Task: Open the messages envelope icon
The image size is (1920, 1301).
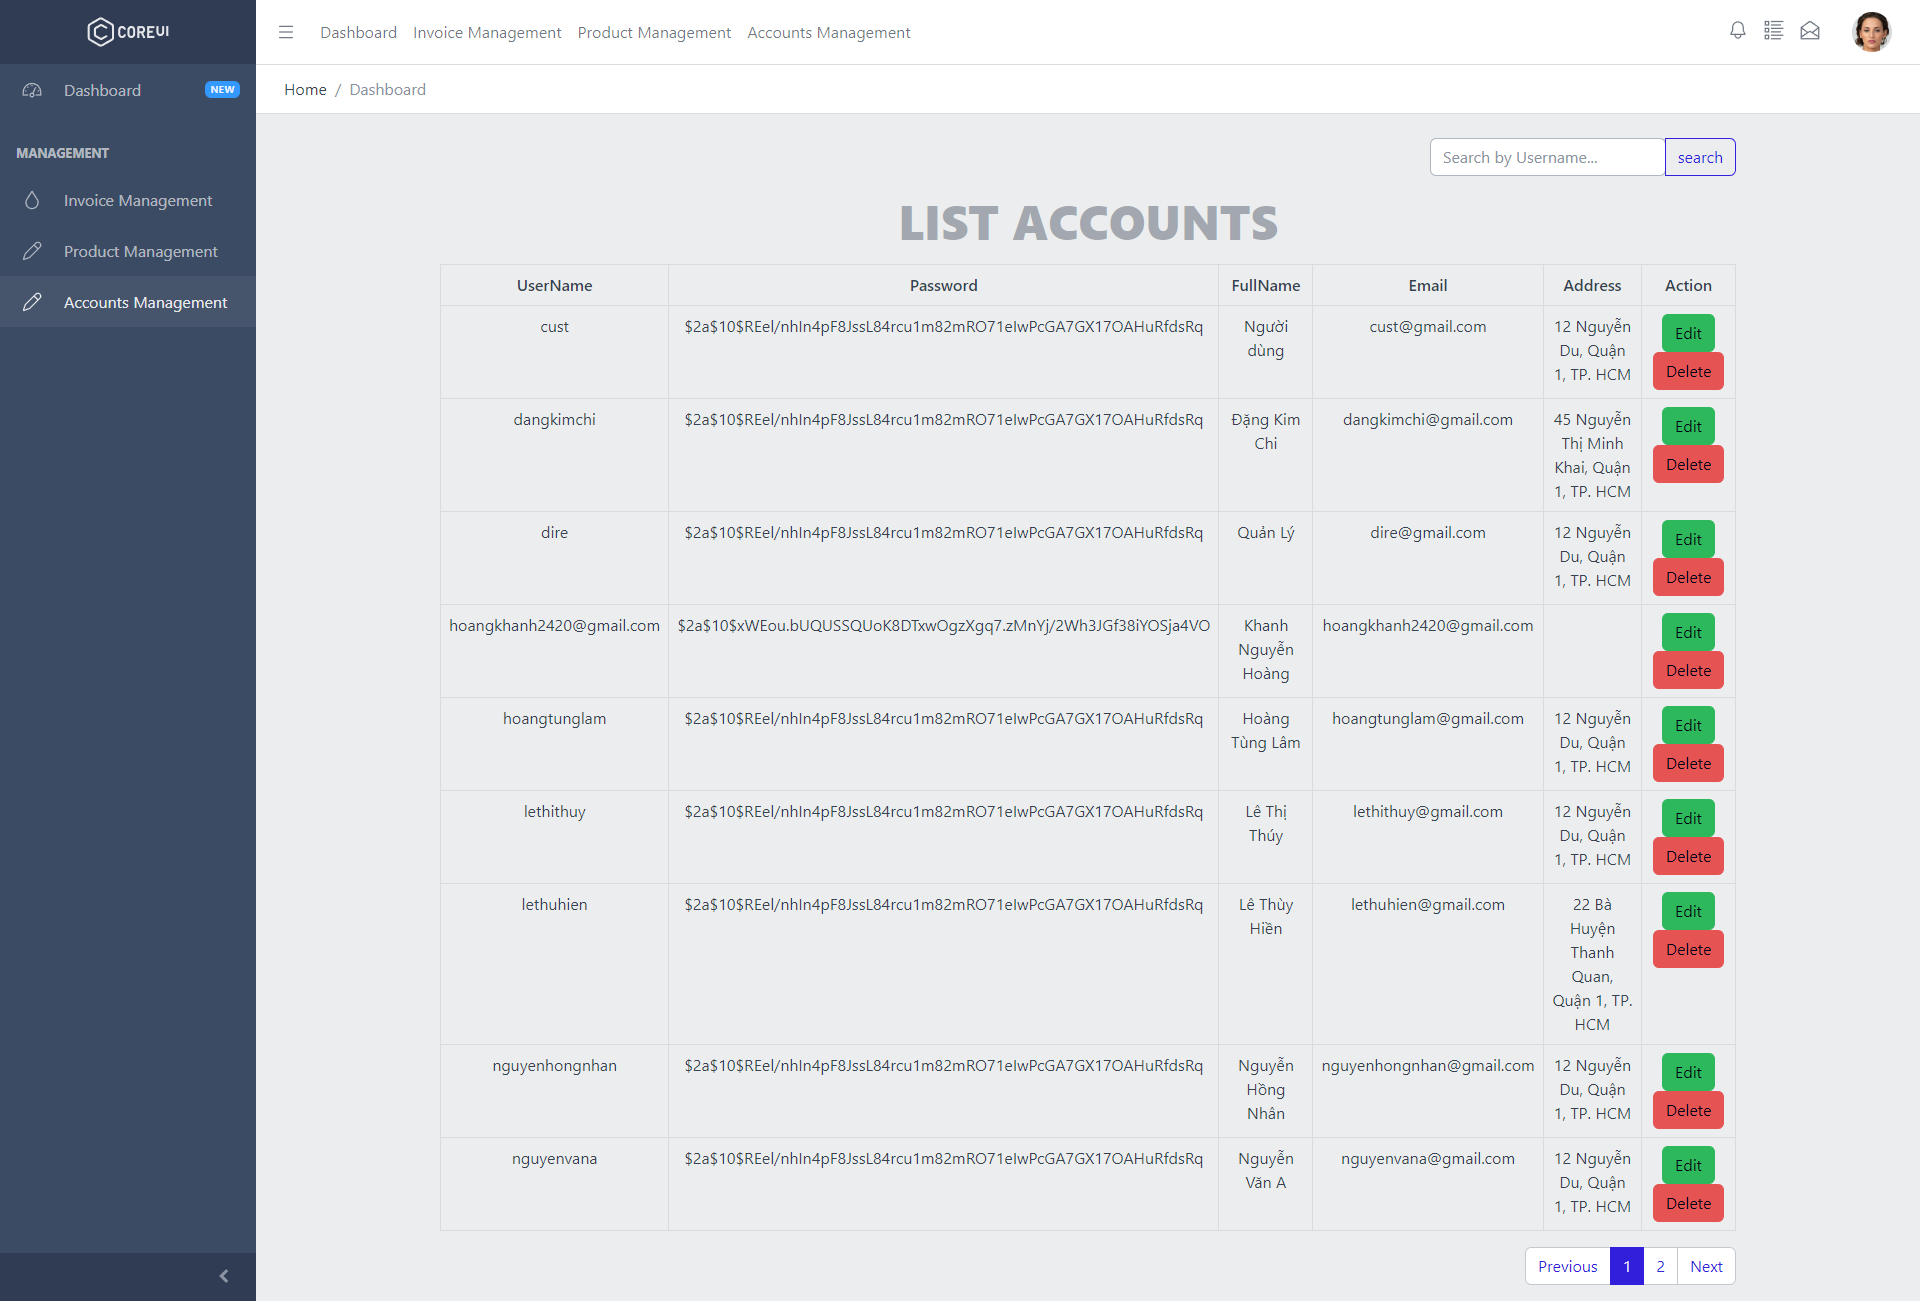Action: 1810,31
